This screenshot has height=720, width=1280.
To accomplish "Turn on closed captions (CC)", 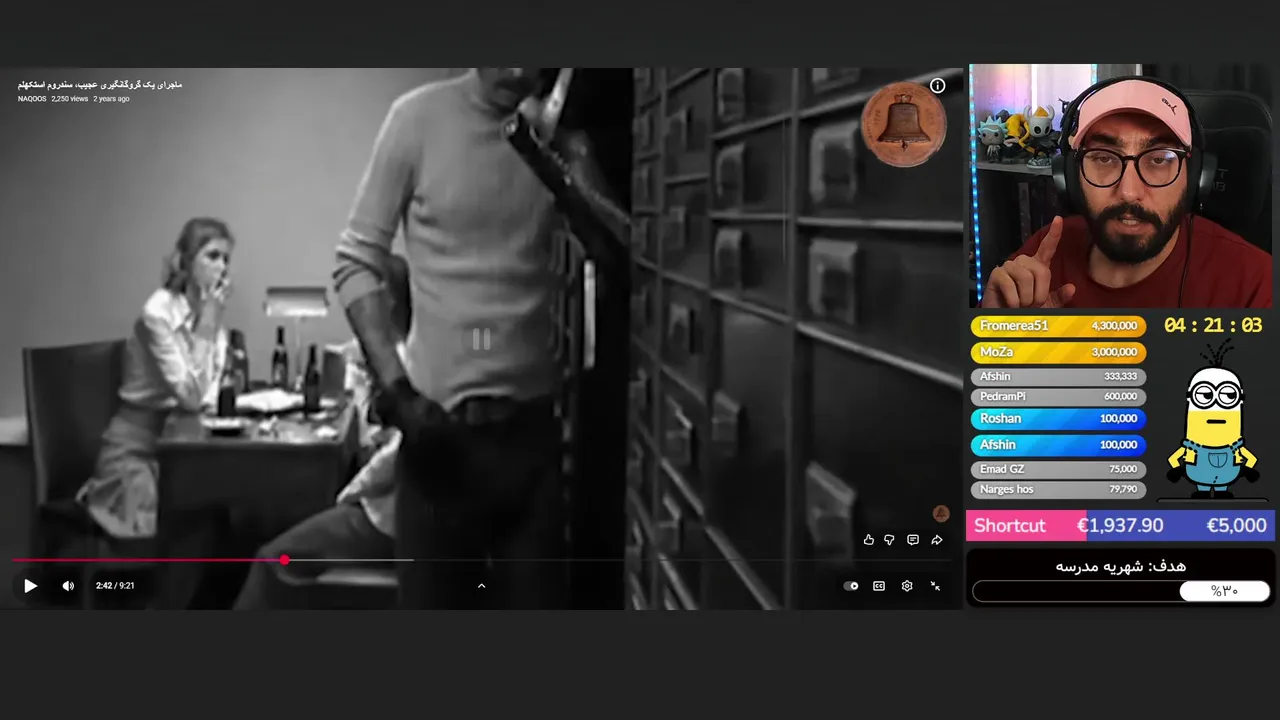I will pos(879,586).
